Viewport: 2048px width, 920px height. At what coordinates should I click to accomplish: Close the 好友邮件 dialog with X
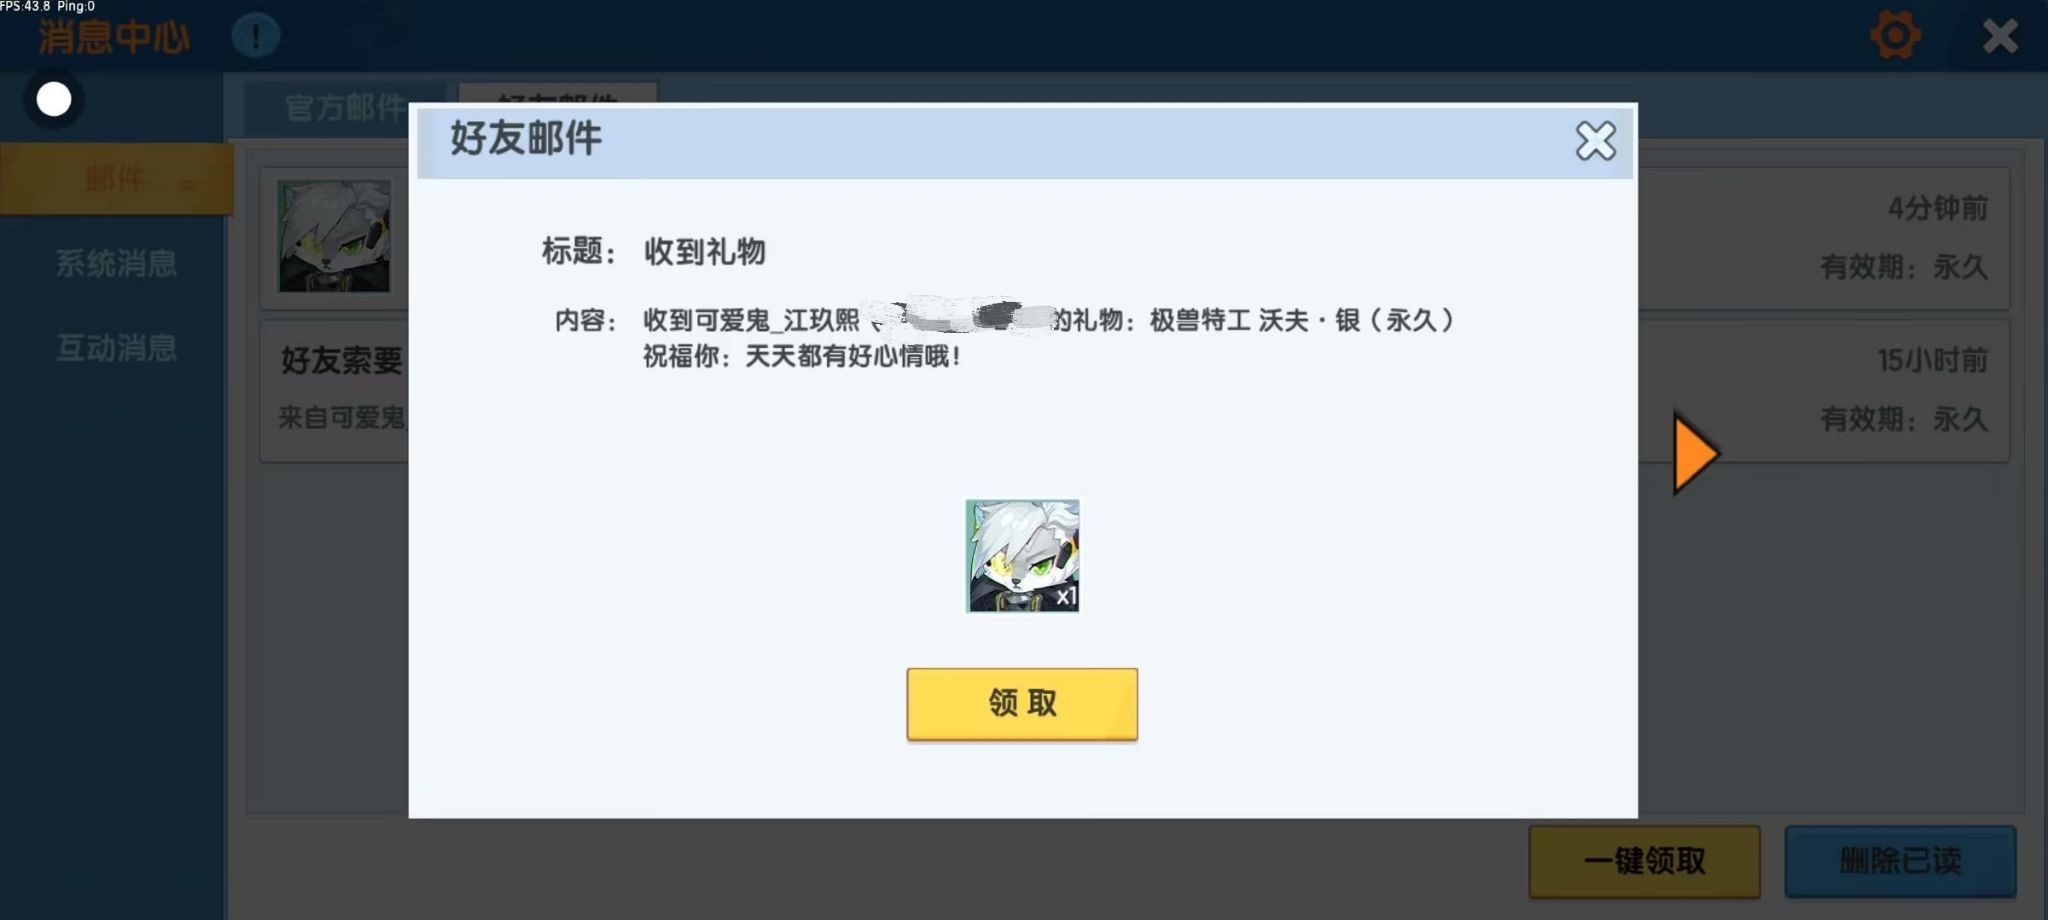tap(1595, 141)
